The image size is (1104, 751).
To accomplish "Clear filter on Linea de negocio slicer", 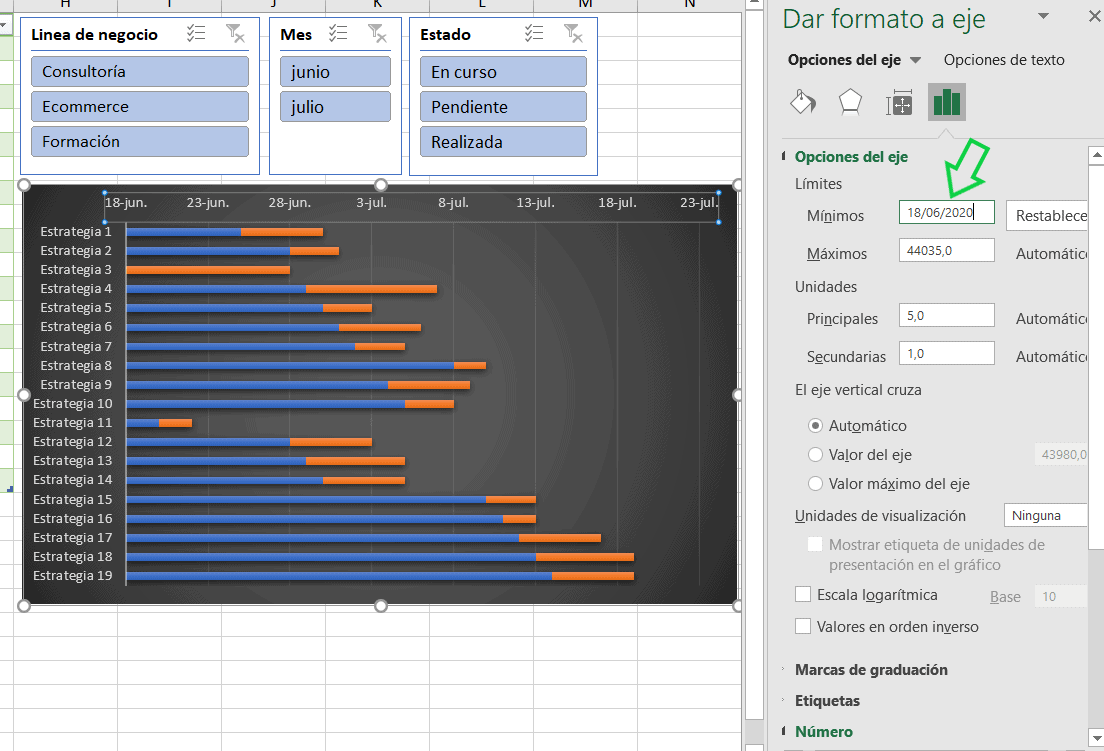I will [235, 33].
